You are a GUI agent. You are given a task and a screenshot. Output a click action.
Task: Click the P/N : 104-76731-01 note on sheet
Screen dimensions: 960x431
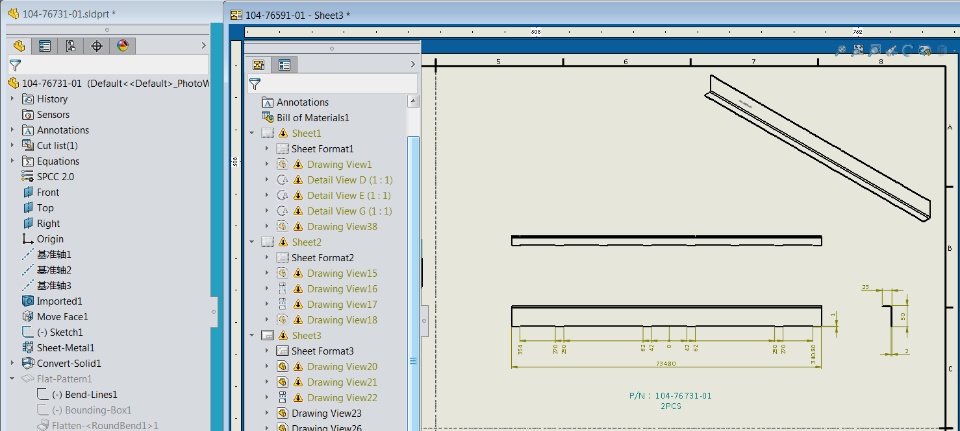click(x=670, y=396)
